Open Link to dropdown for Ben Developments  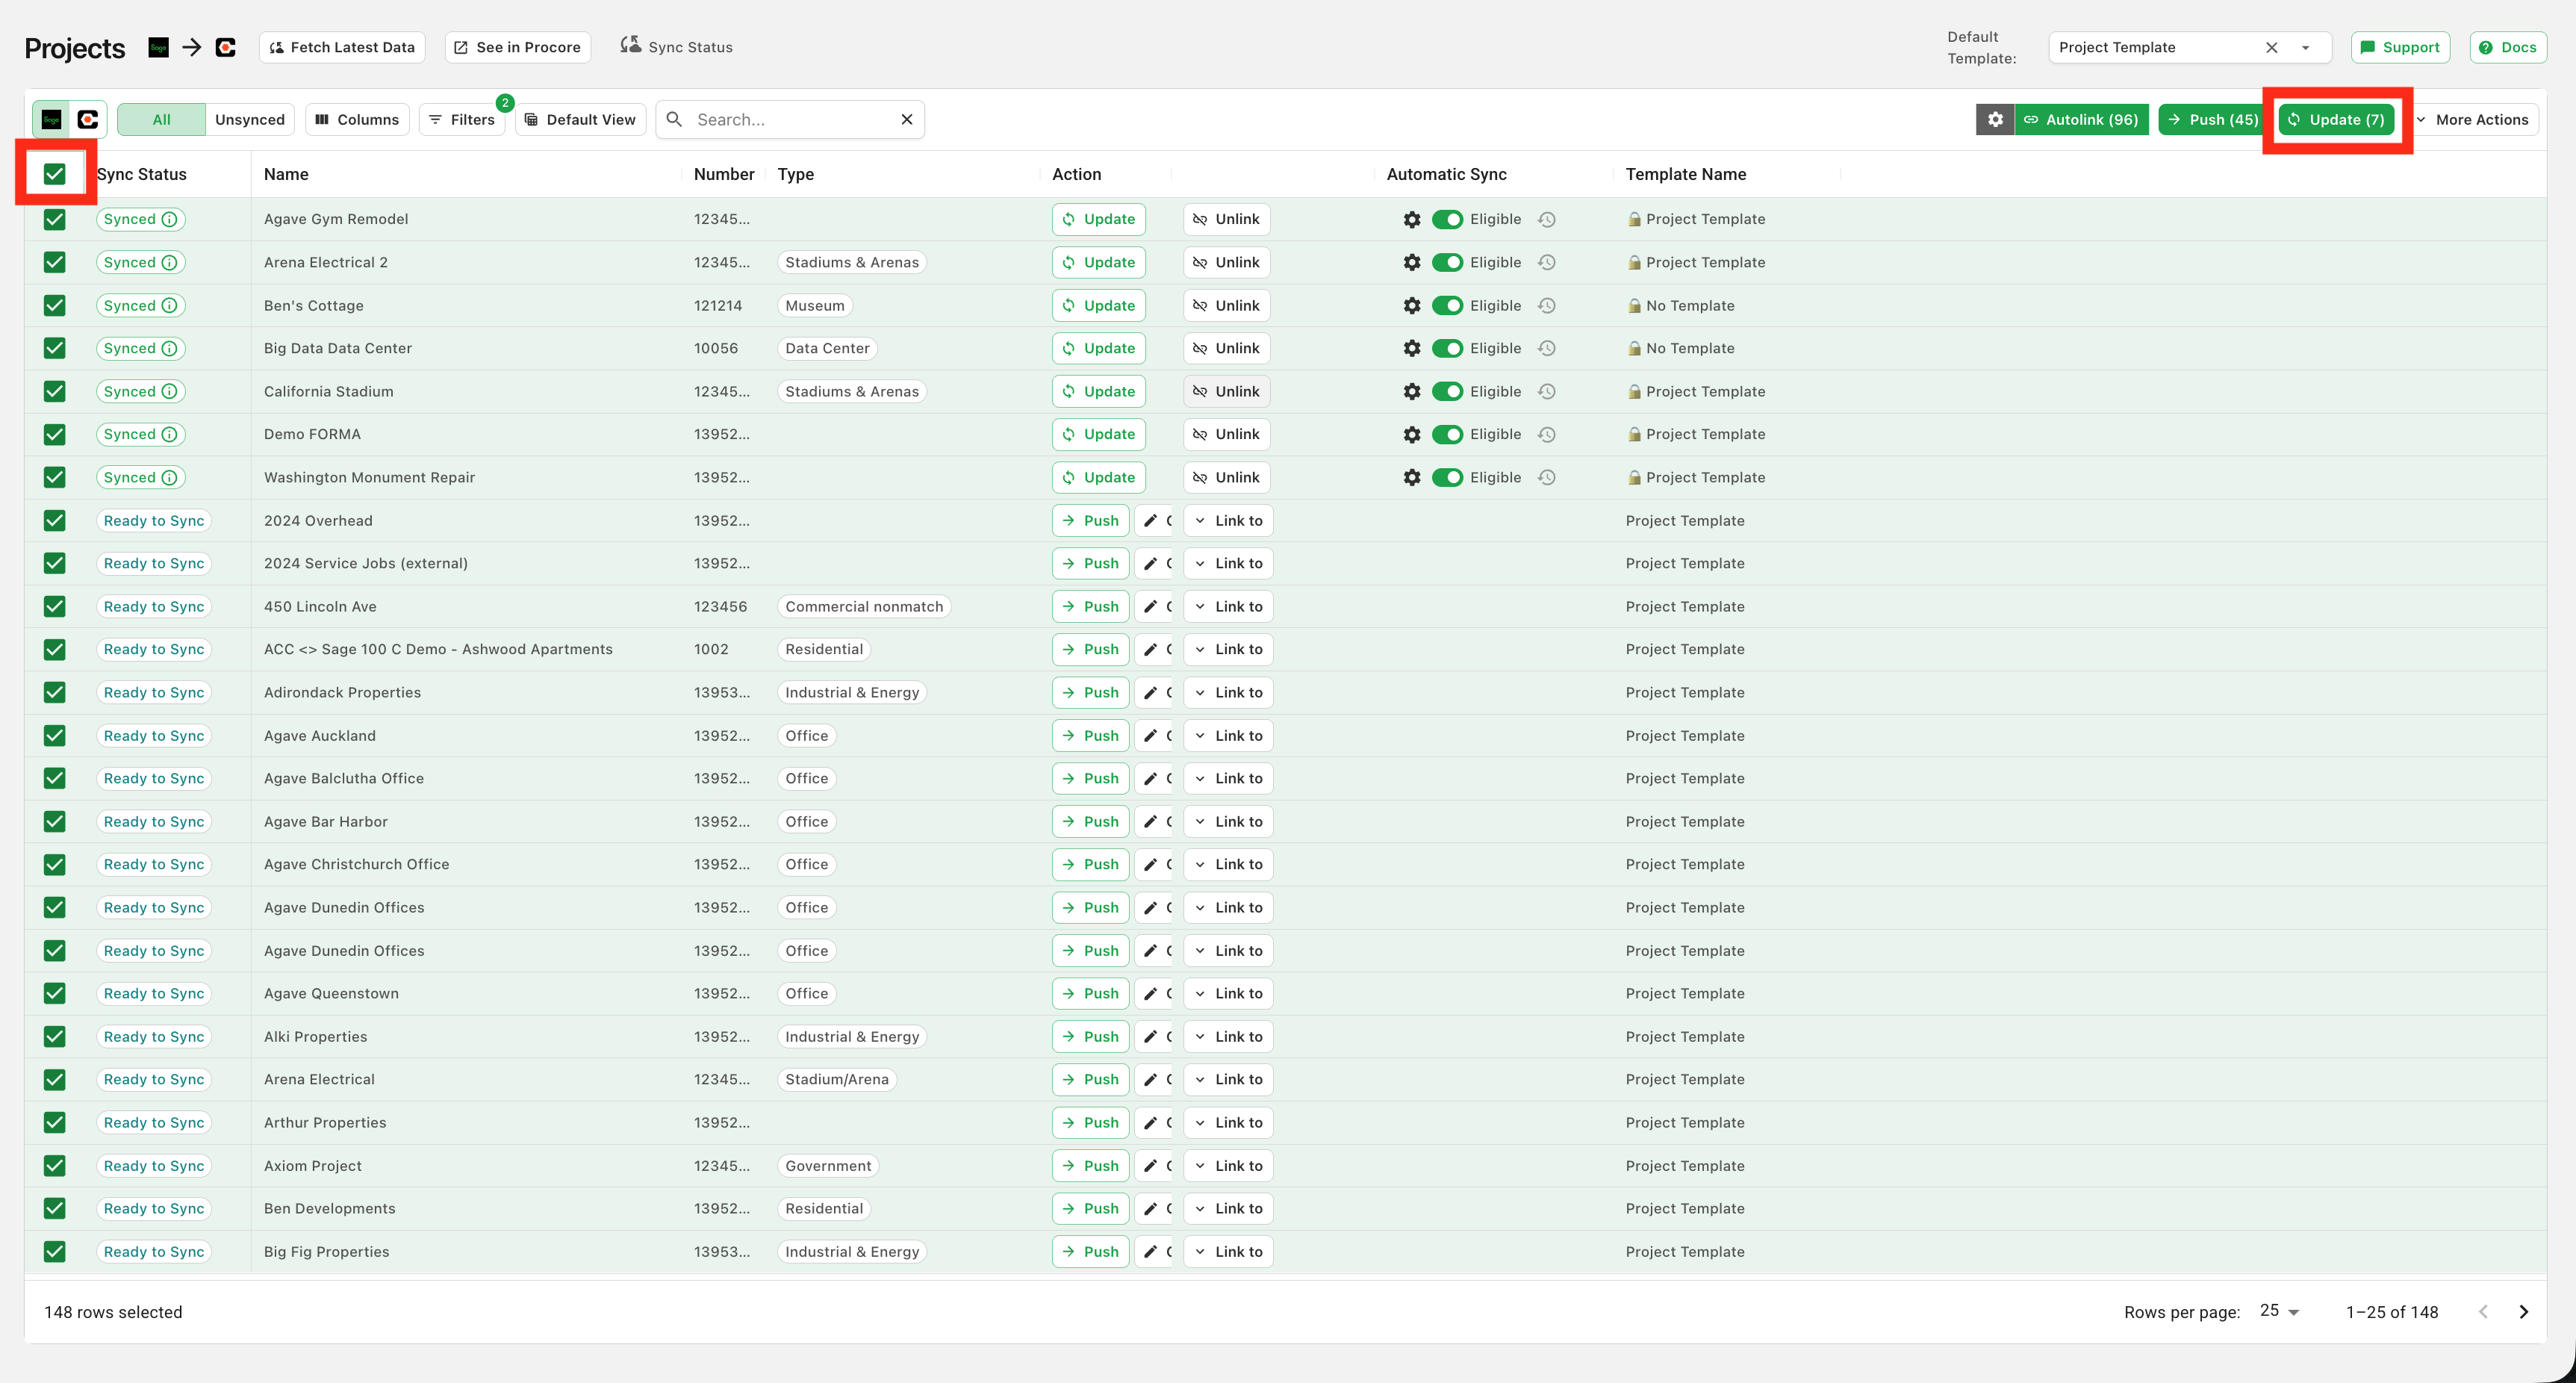click(x=1228, y=1209)
